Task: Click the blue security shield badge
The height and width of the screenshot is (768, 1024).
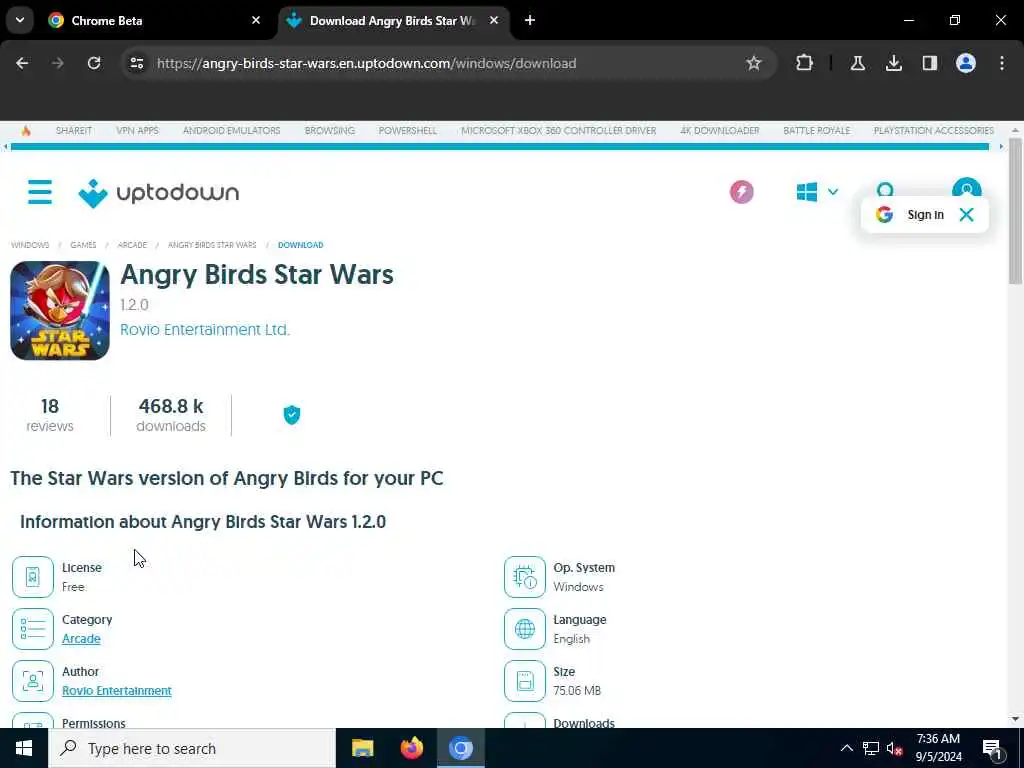Action: [292, 415]
